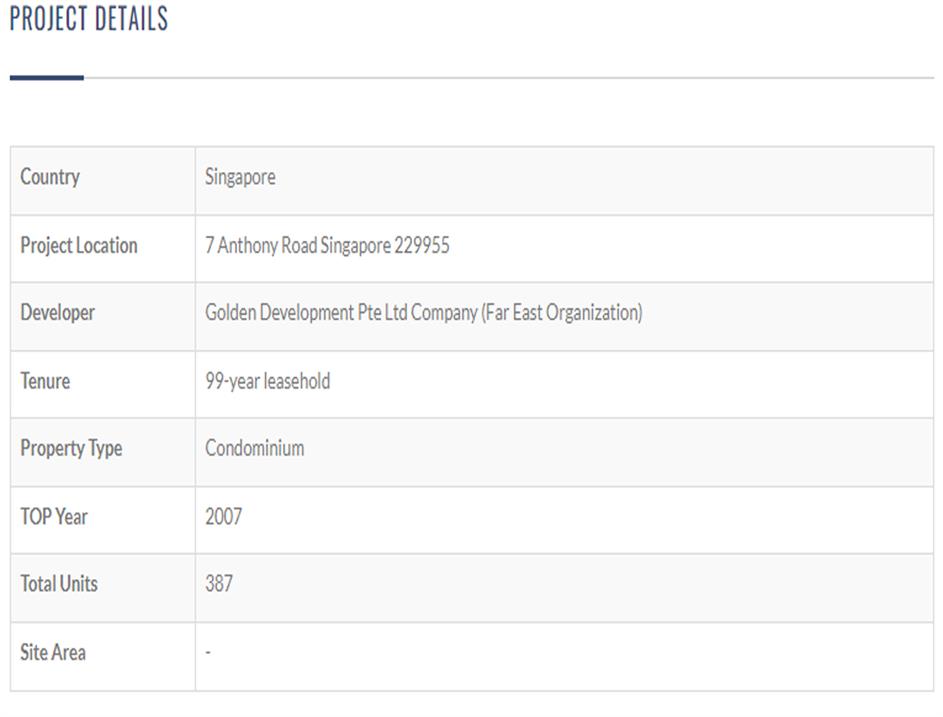Select the Country label cell
The image size is (943, 717).
50,177
